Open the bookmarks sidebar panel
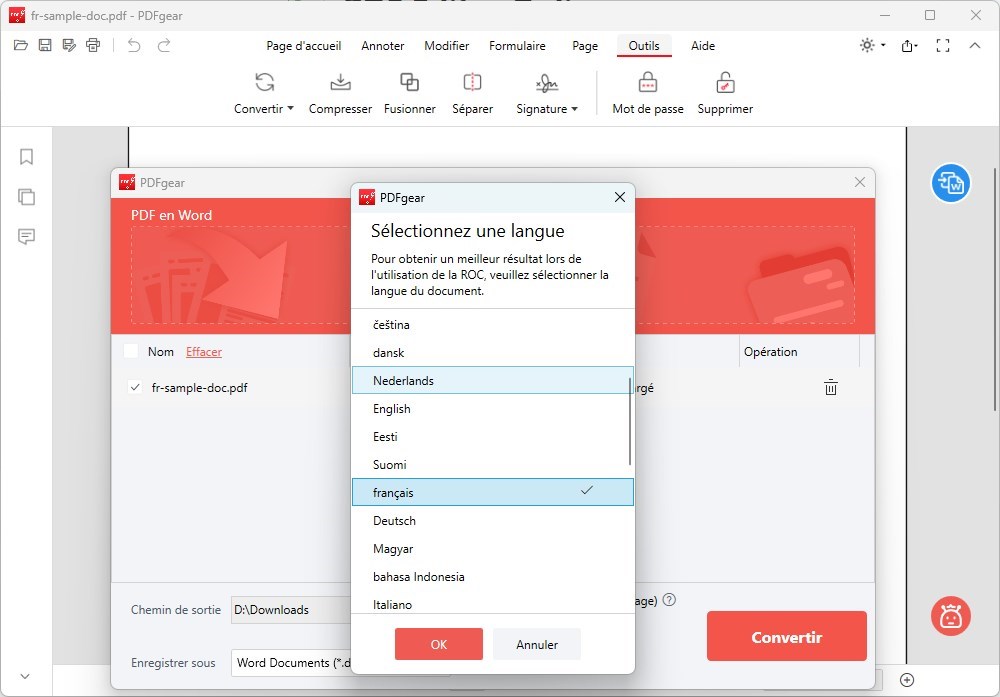1000x697 pixels. click(x=27, y=157)
